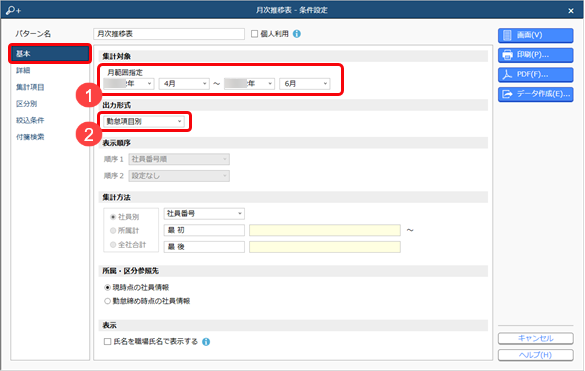Open the 4月 start month dropdown

184,84
